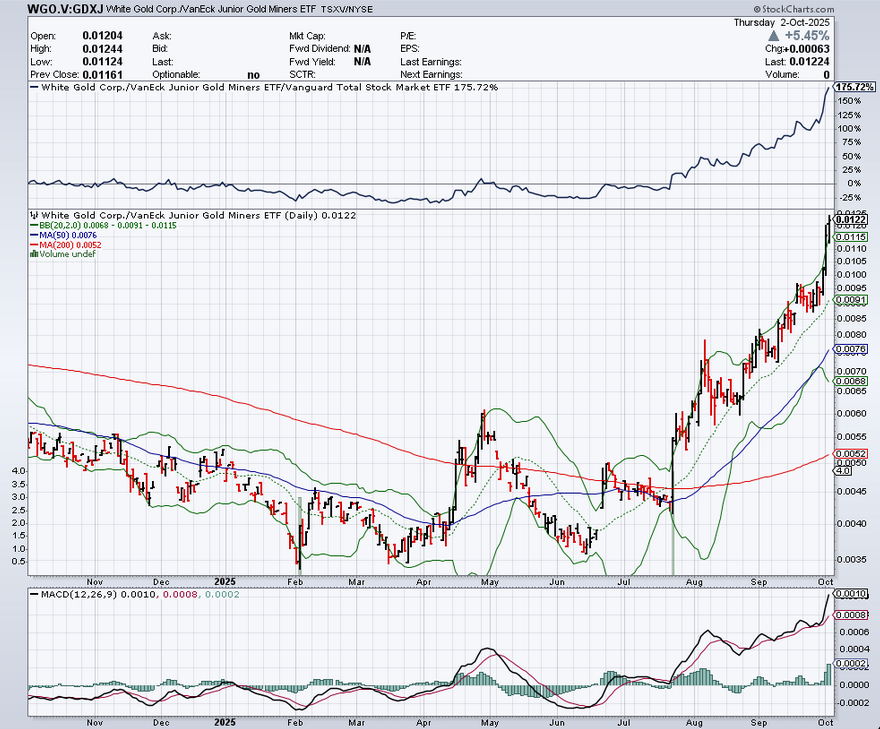Click the red MA(200) legend entry
This screenshot has width=880, height=729.
[68, 245]
